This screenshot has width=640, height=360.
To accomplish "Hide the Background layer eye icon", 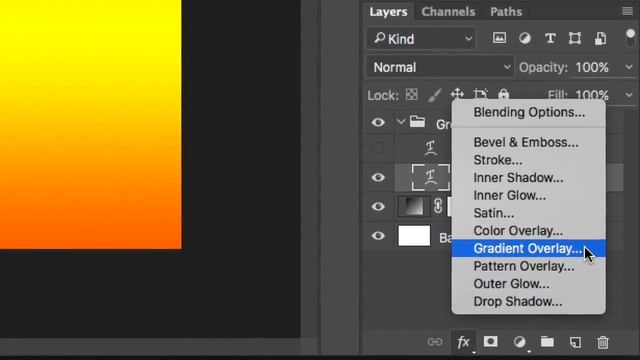I will [x=378, y=236].
